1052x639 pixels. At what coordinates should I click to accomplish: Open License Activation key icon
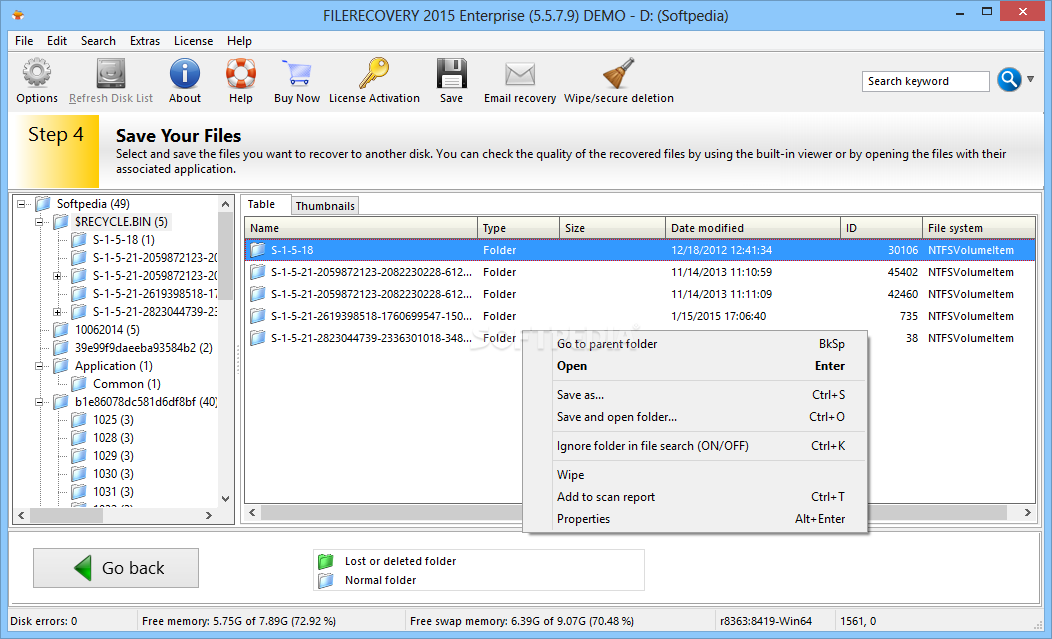[374, 73]
